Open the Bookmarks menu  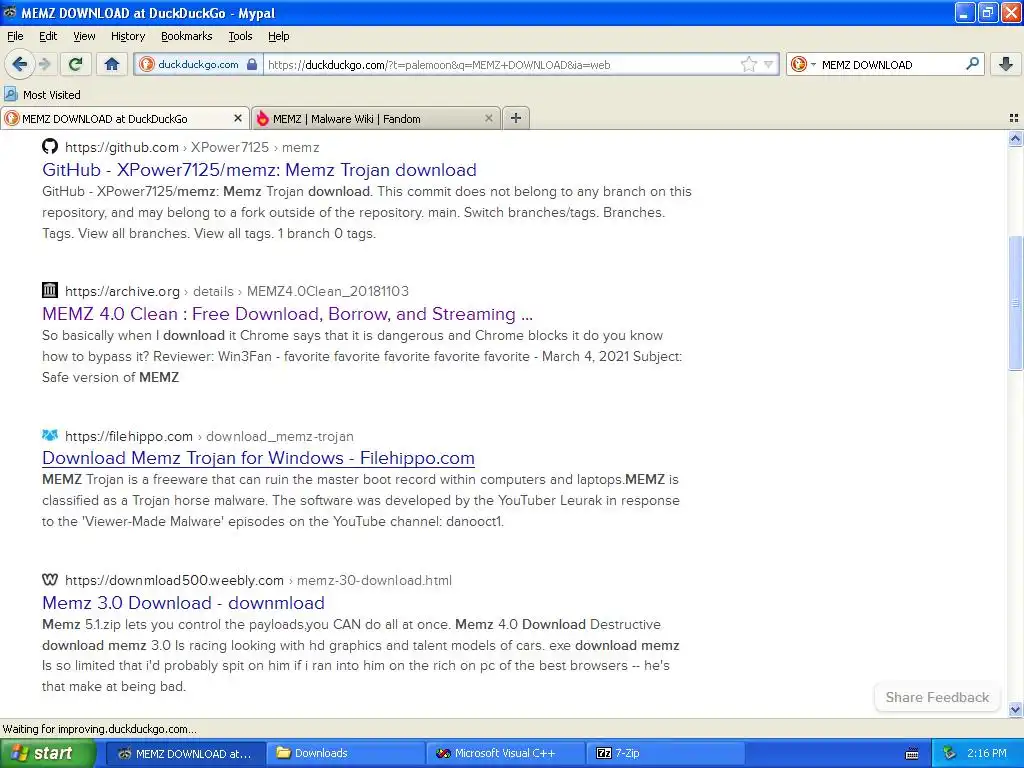pyautogui.click(x=187, y=36)
